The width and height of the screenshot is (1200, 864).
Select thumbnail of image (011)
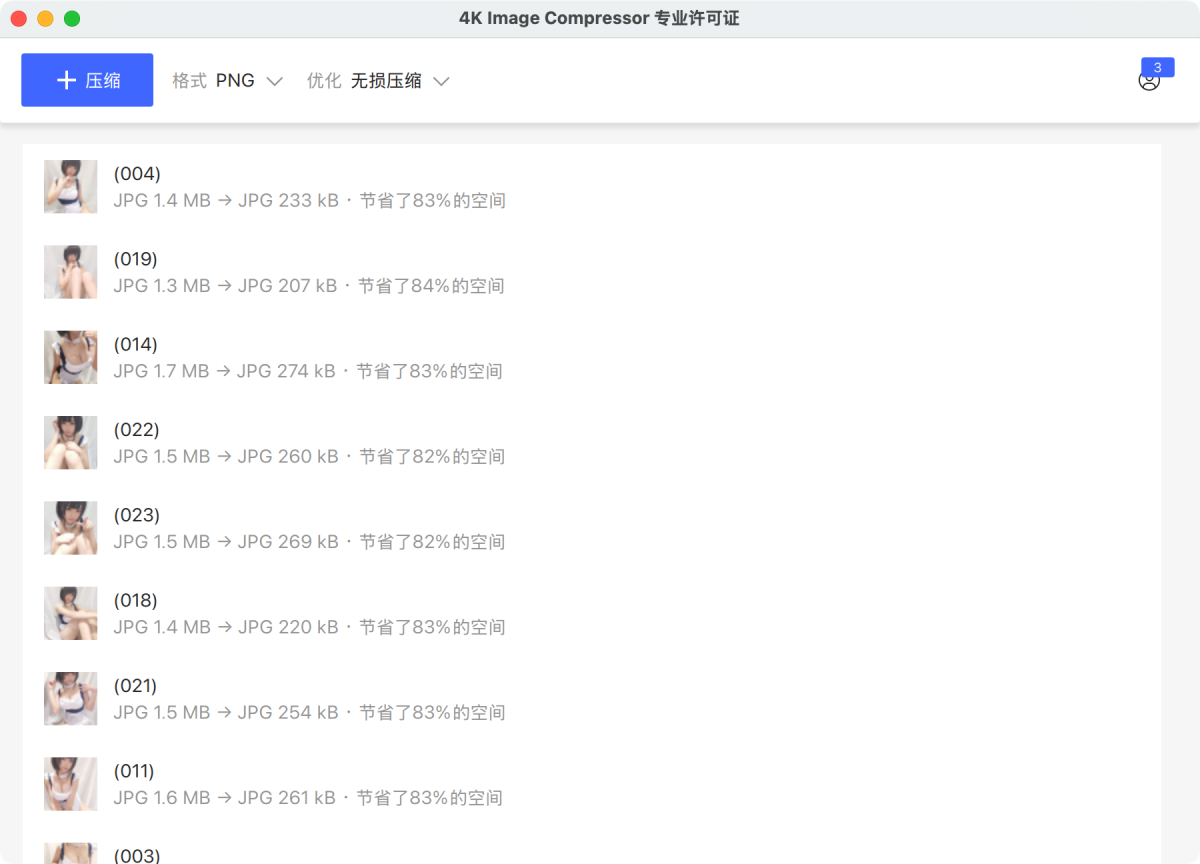click(70, 784)
